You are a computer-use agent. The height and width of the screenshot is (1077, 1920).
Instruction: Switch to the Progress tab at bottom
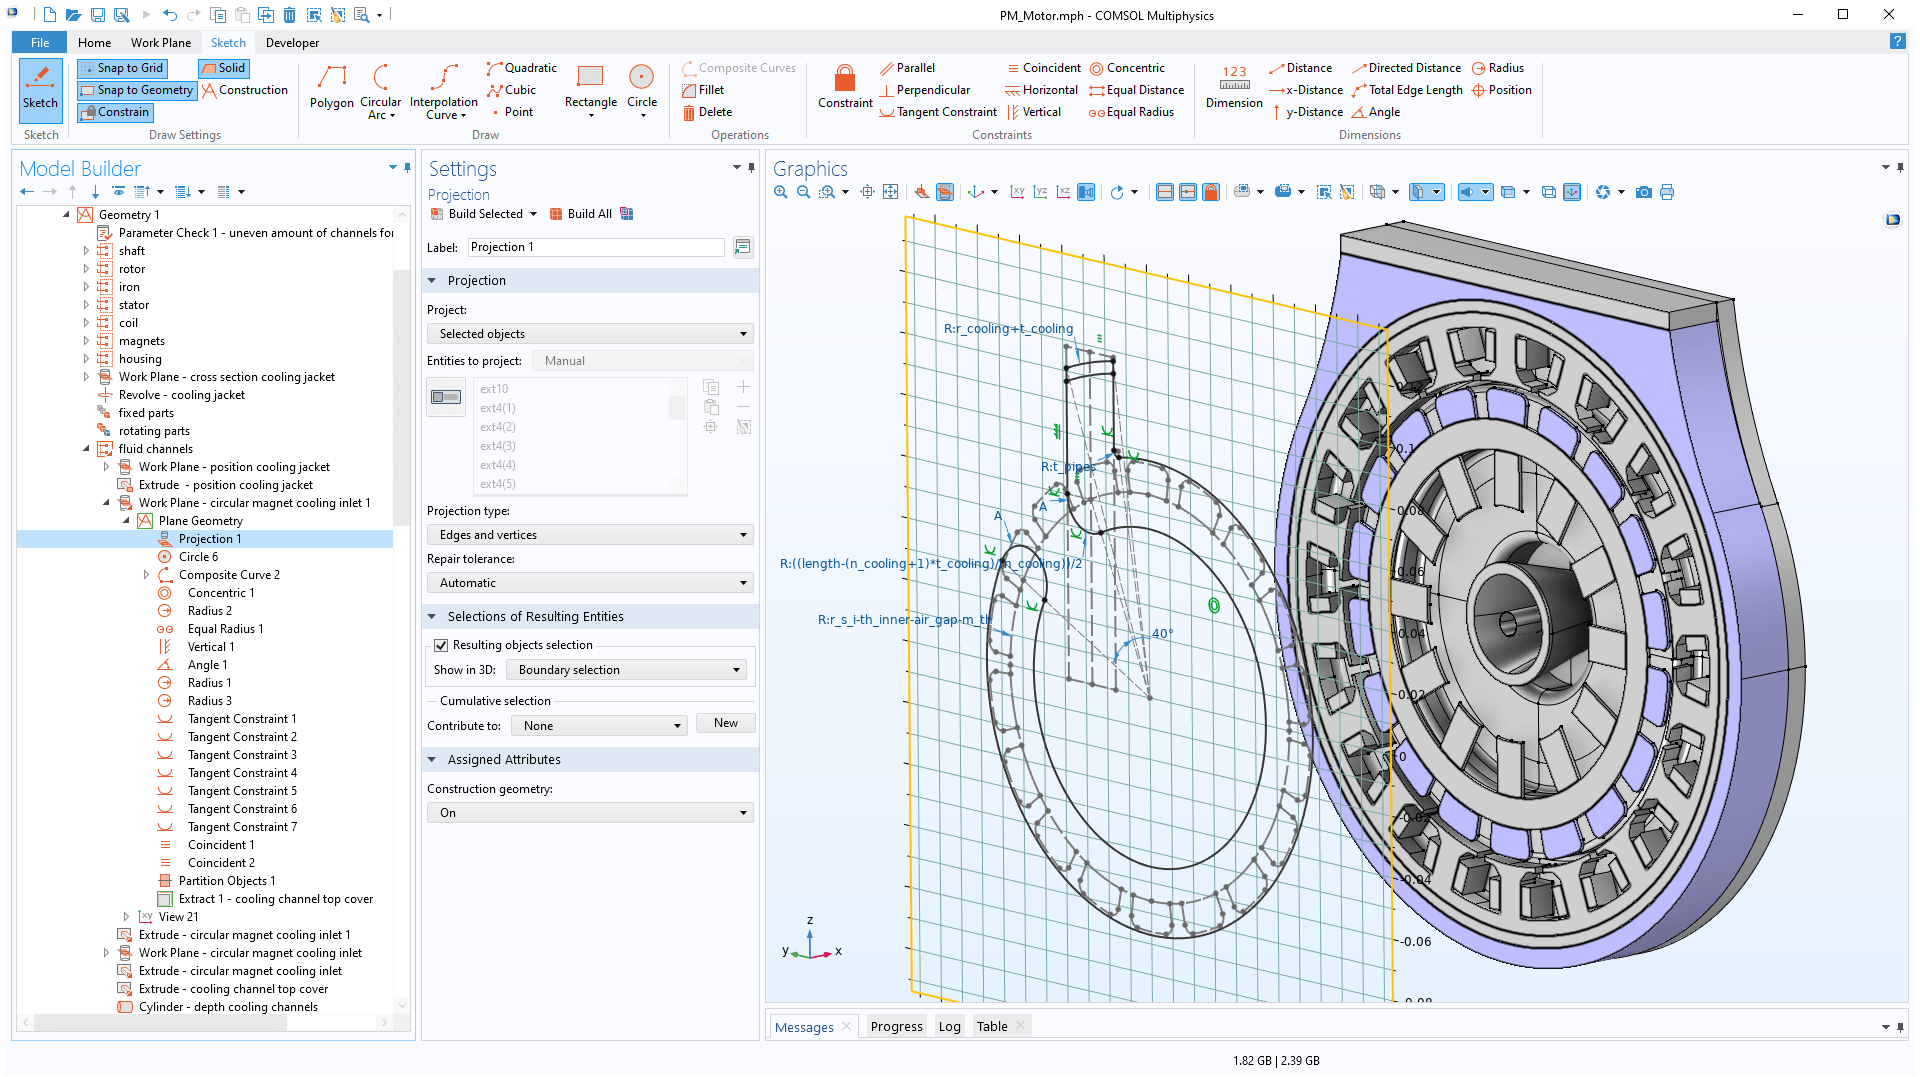895,1025
